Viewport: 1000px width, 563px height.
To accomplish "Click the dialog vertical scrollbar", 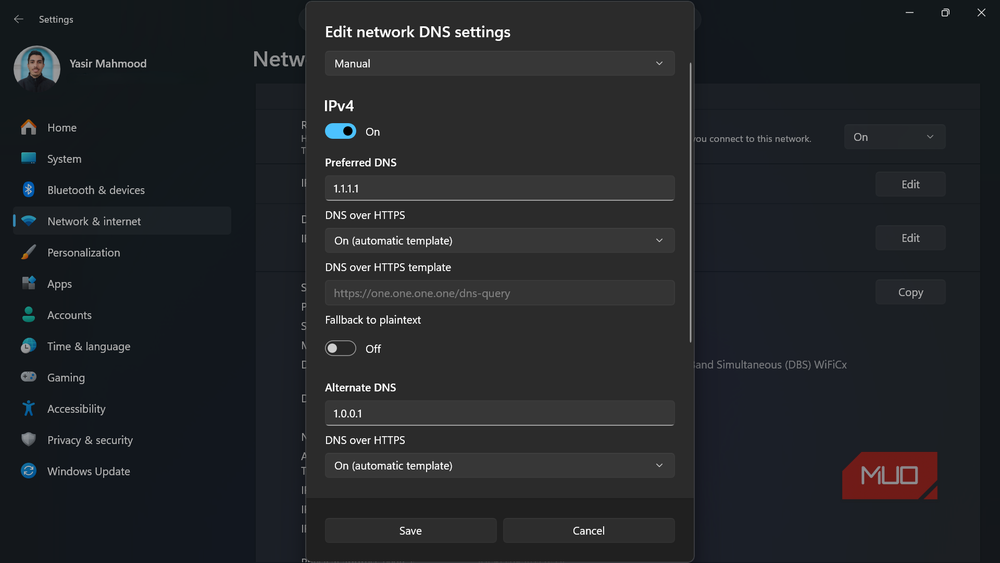I will 690,202.
